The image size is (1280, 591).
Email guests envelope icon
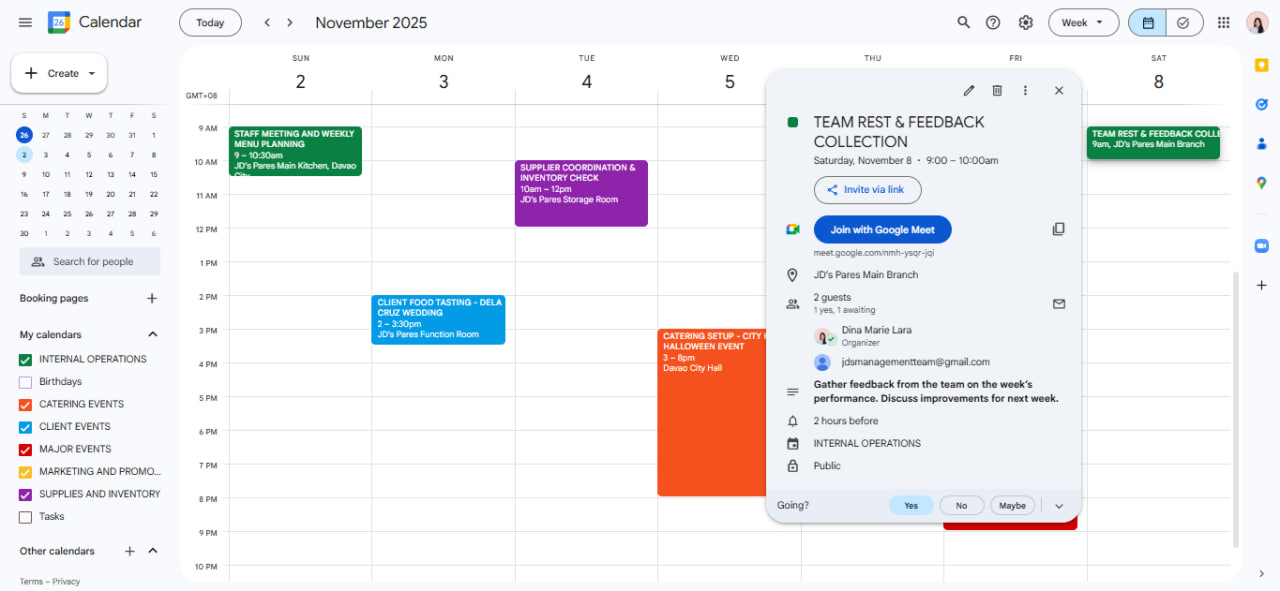[1059, 304]
